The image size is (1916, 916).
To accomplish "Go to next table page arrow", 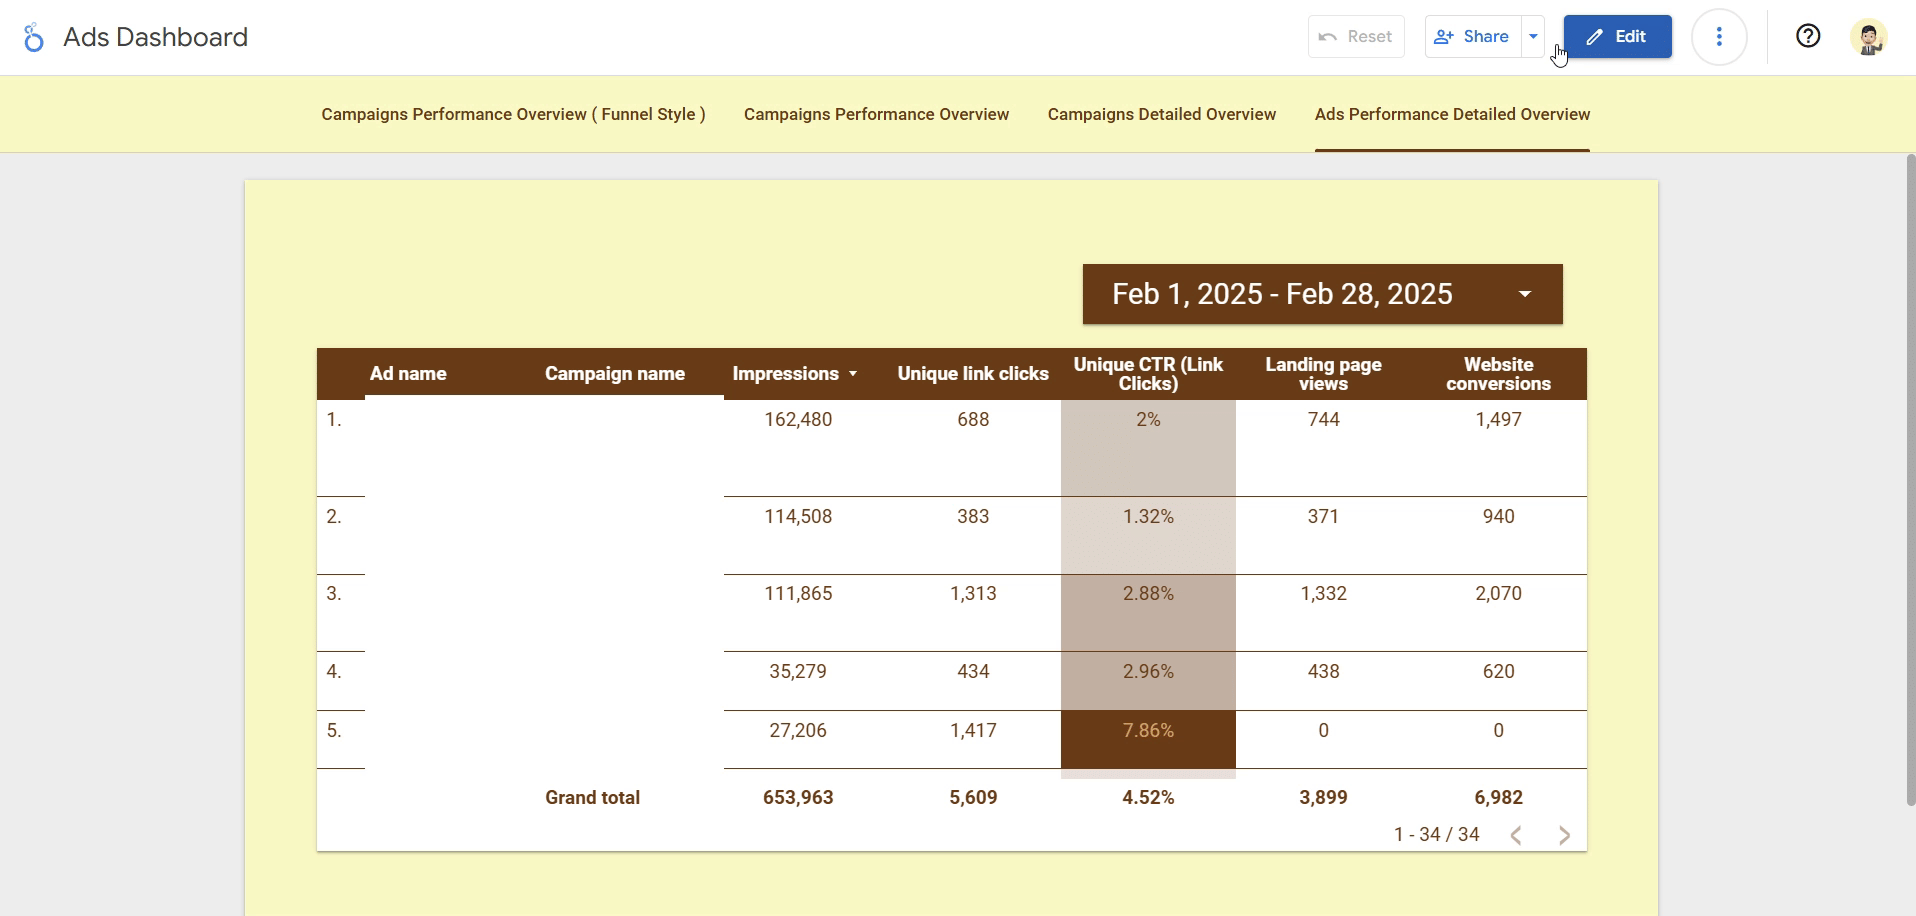I will 1564,835.
